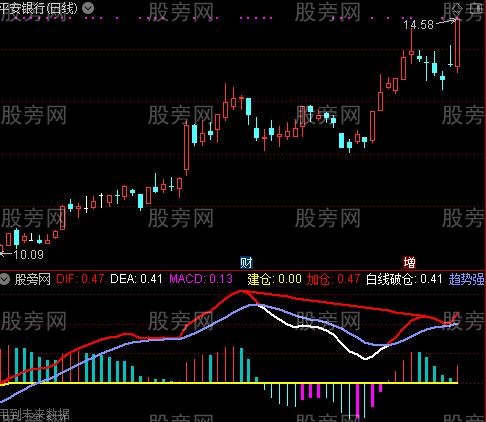Click the DIF: 0.47 value

80,279
